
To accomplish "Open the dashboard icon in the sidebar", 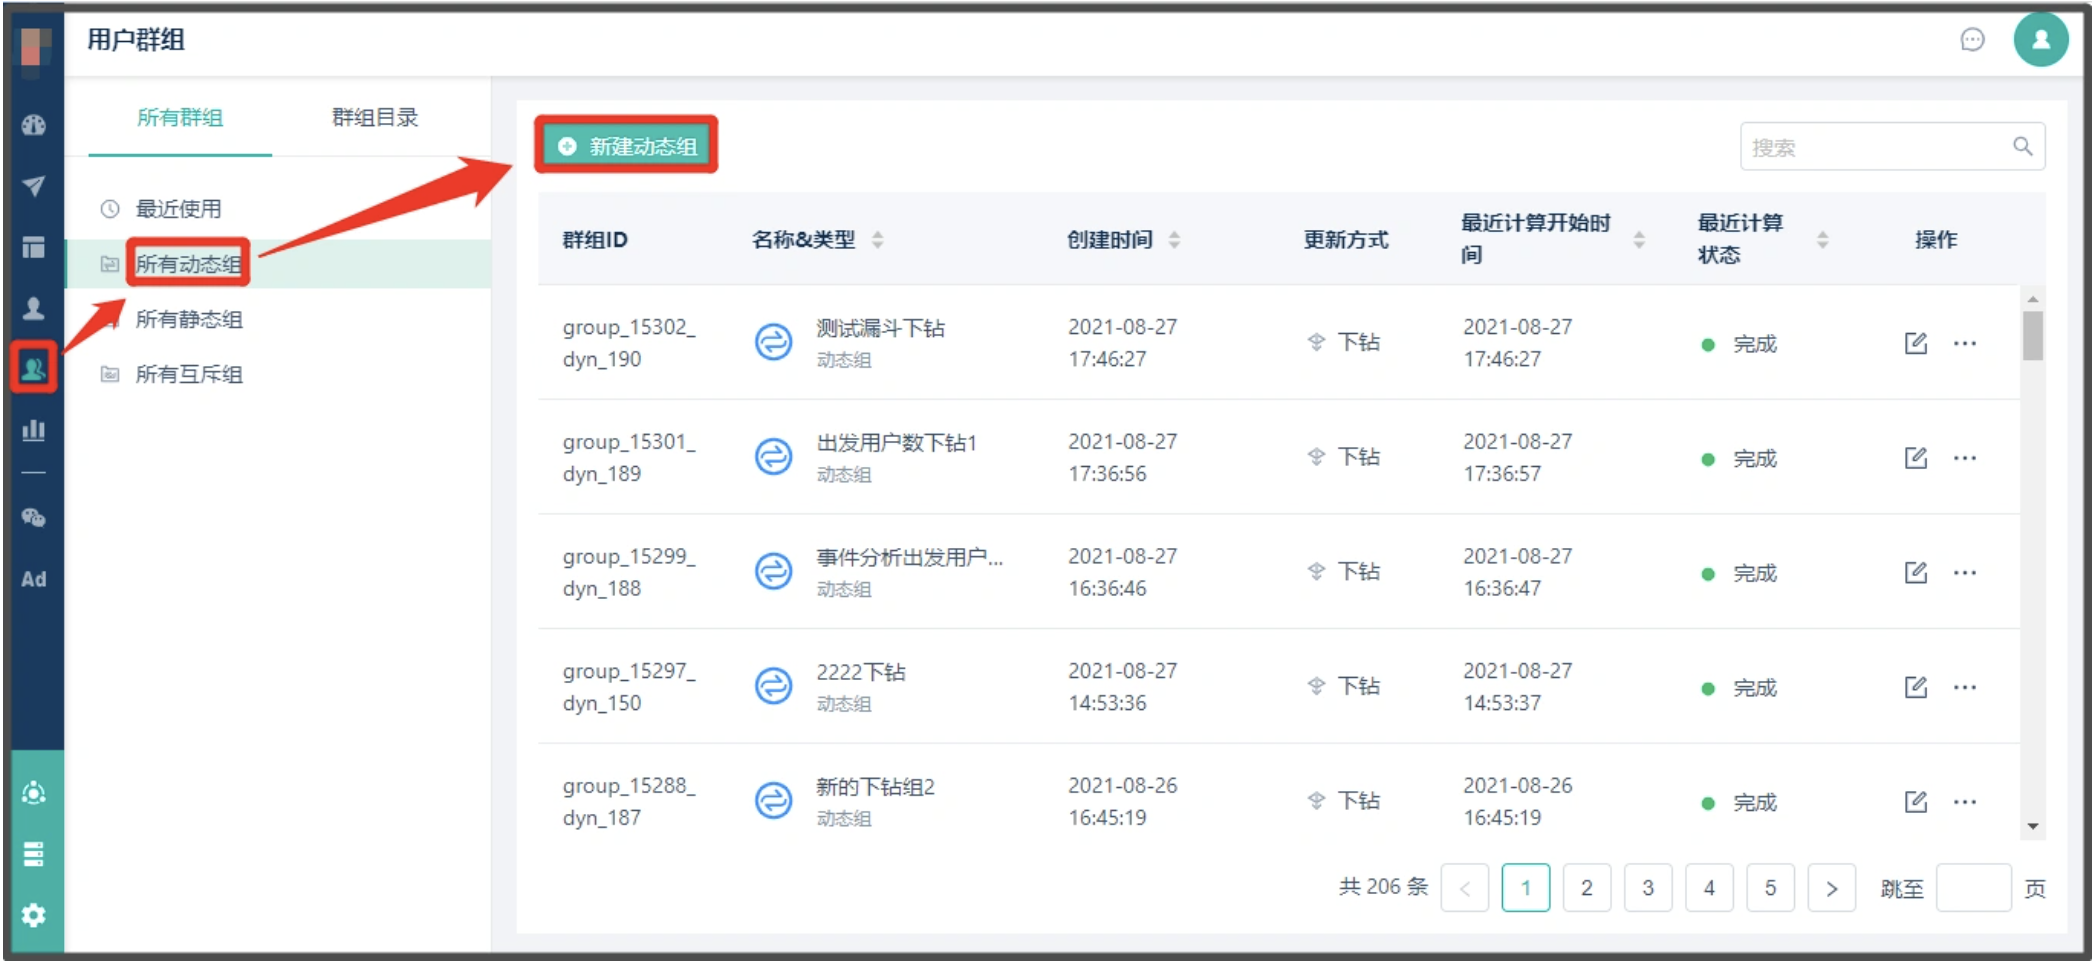I will (34, 125).
